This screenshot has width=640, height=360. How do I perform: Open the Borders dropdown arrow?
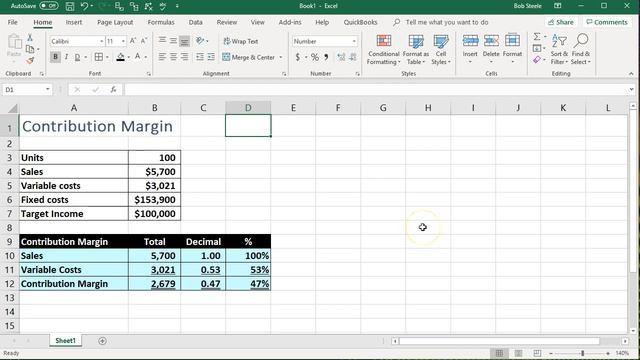pos(107,57)
